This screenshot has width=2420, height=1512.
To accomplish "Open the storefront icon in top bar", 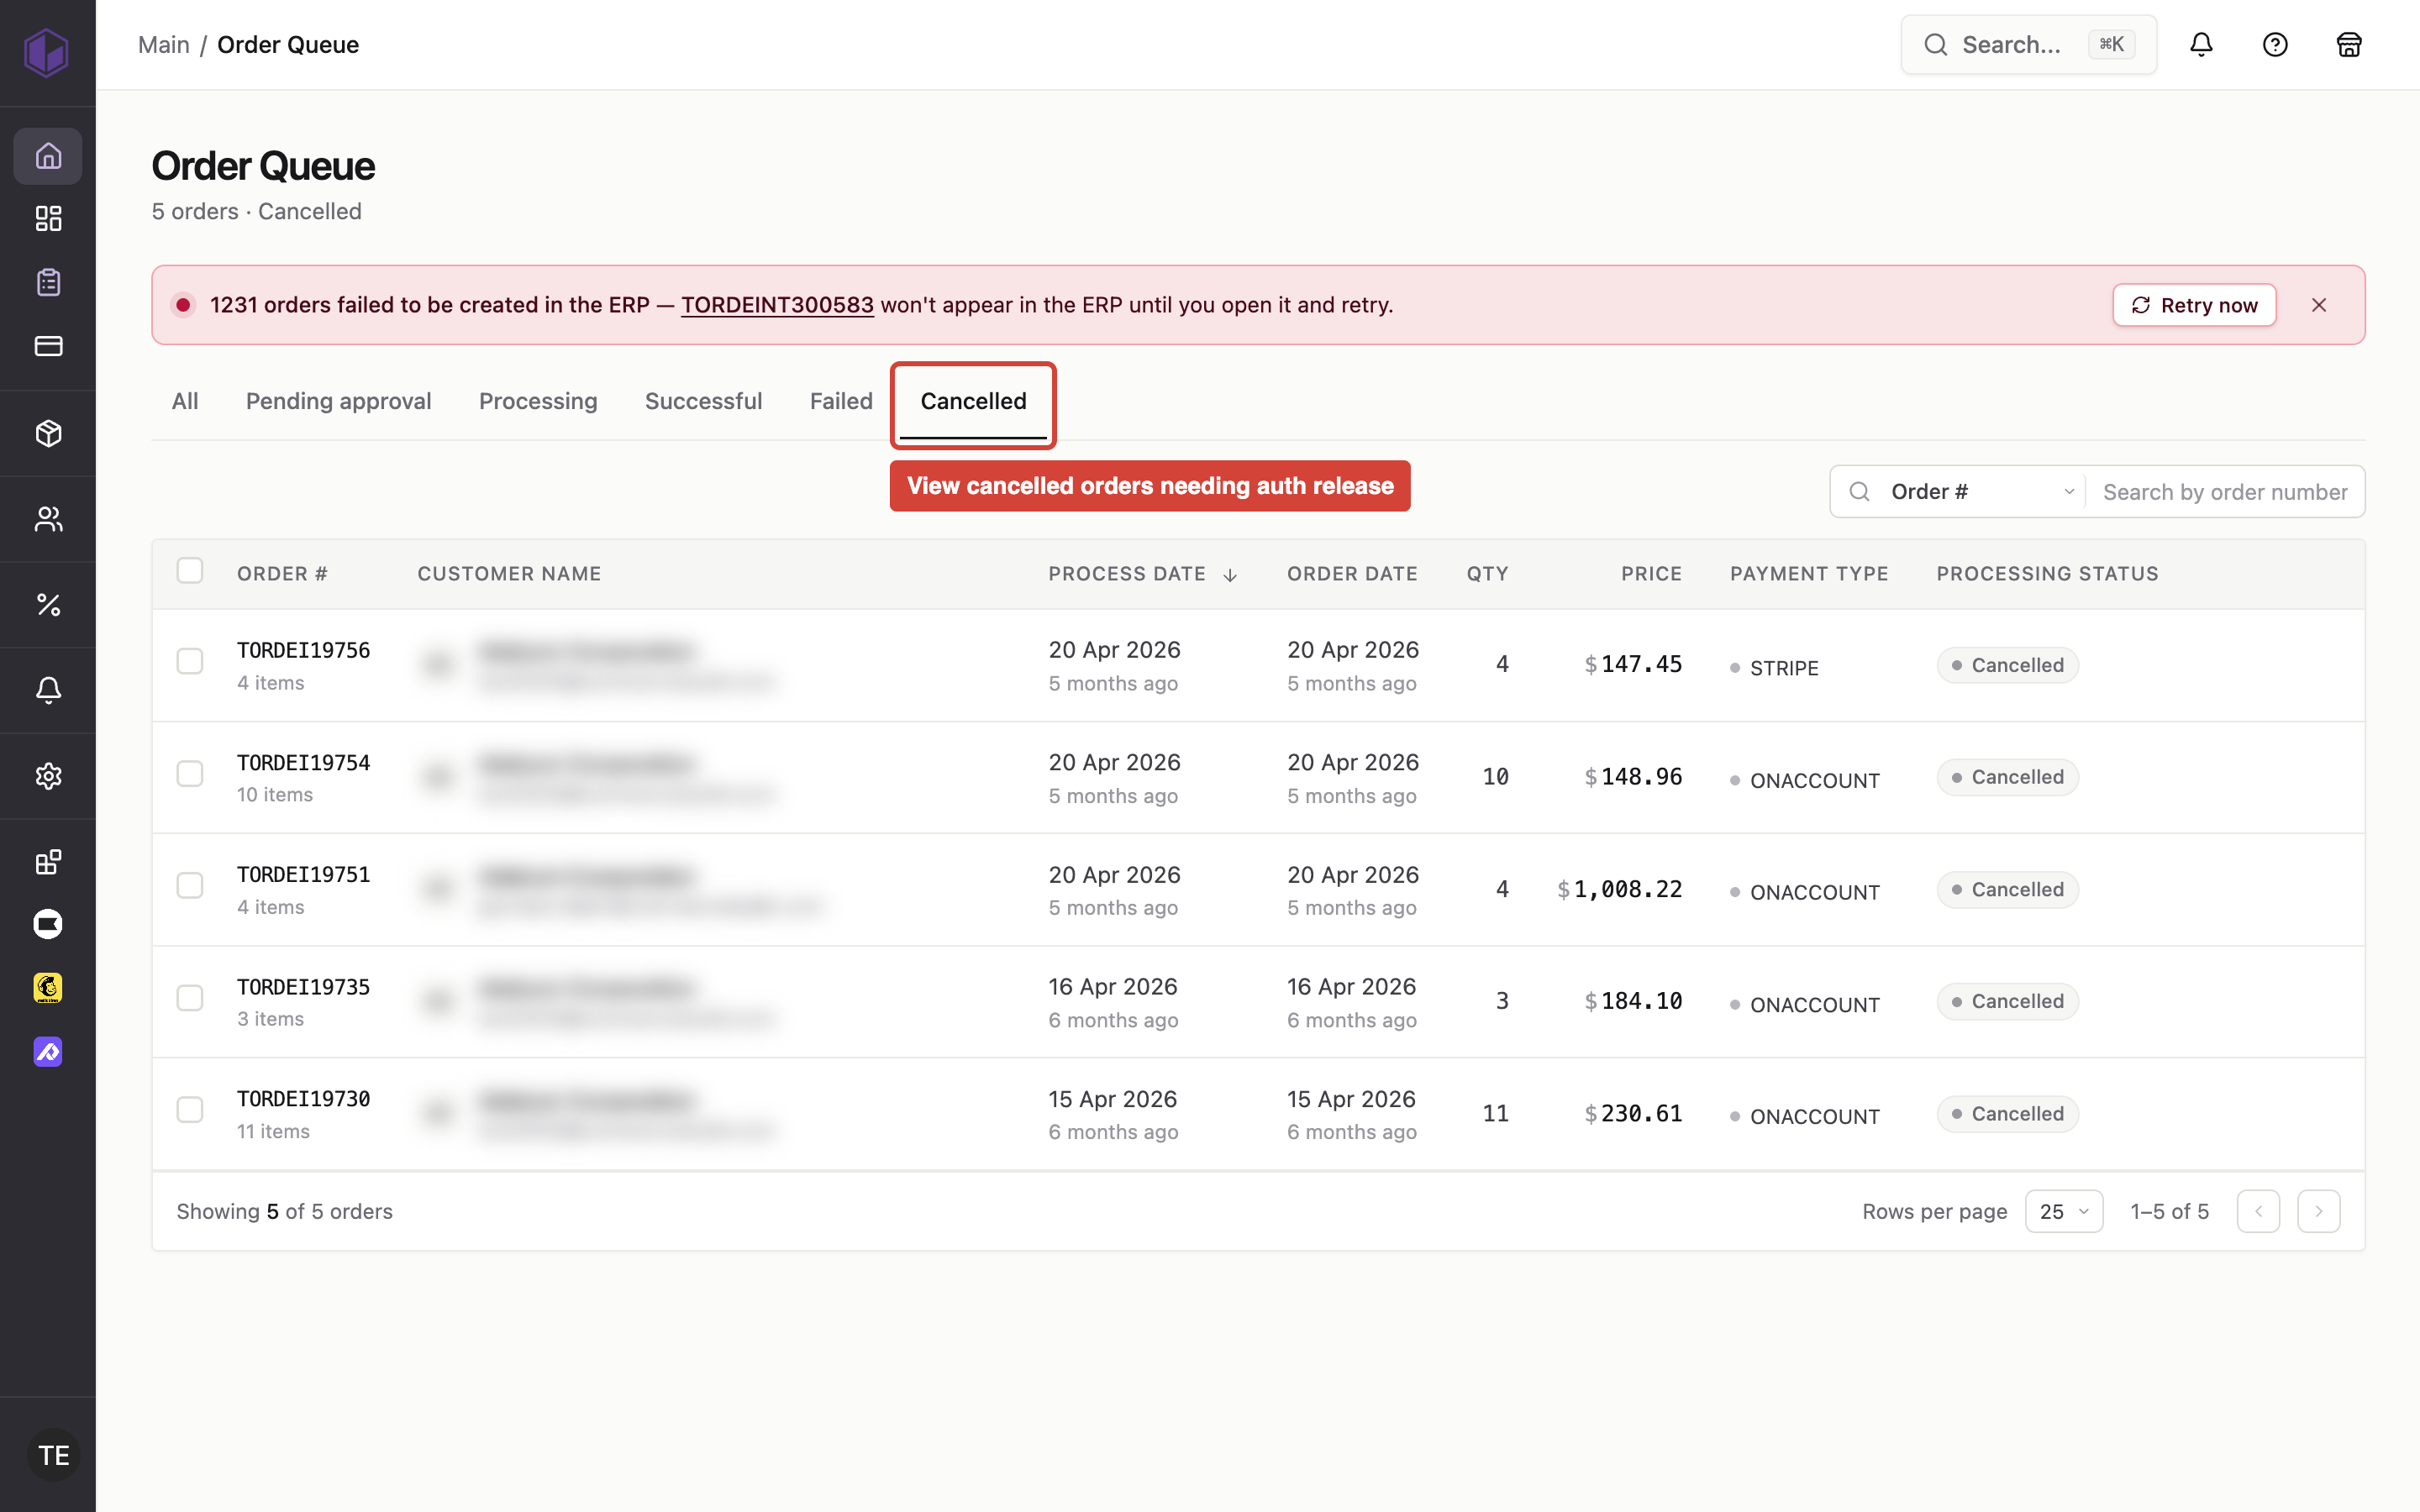I will point(2349,44).
